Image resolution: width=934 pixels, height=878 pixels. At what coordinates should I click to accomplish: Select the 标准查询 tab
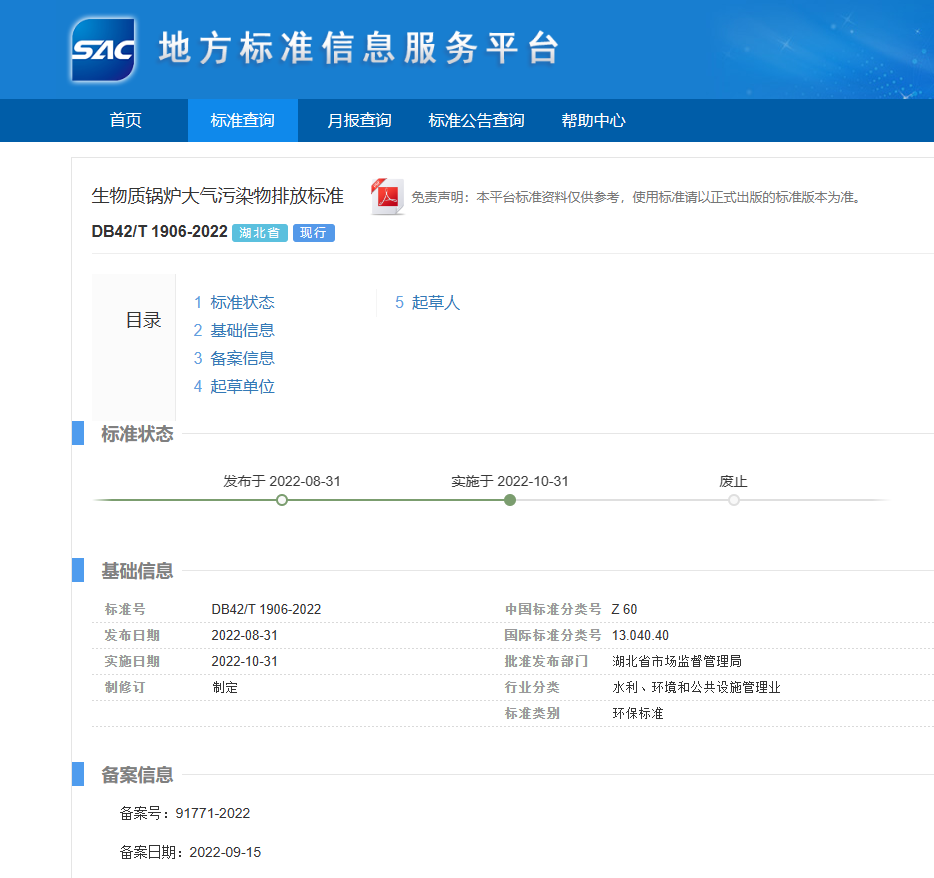tap(242, 121)
